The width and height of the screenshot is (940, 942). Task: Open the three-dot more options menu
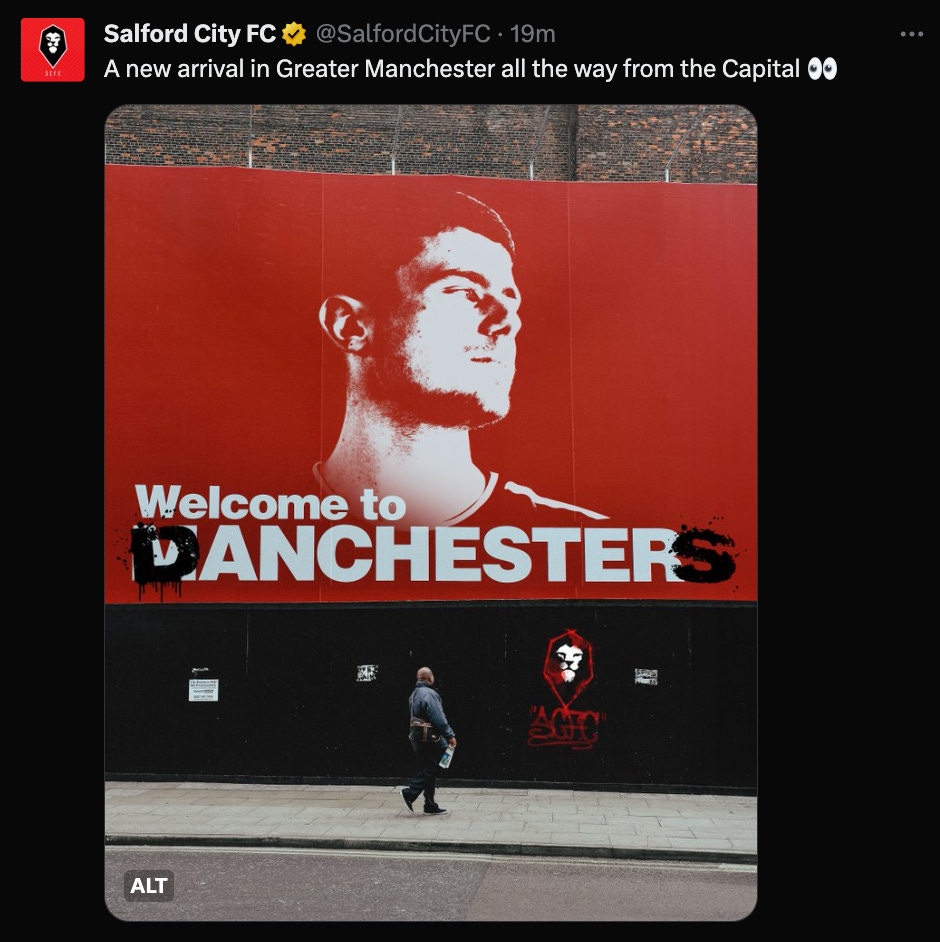[911, 34]
